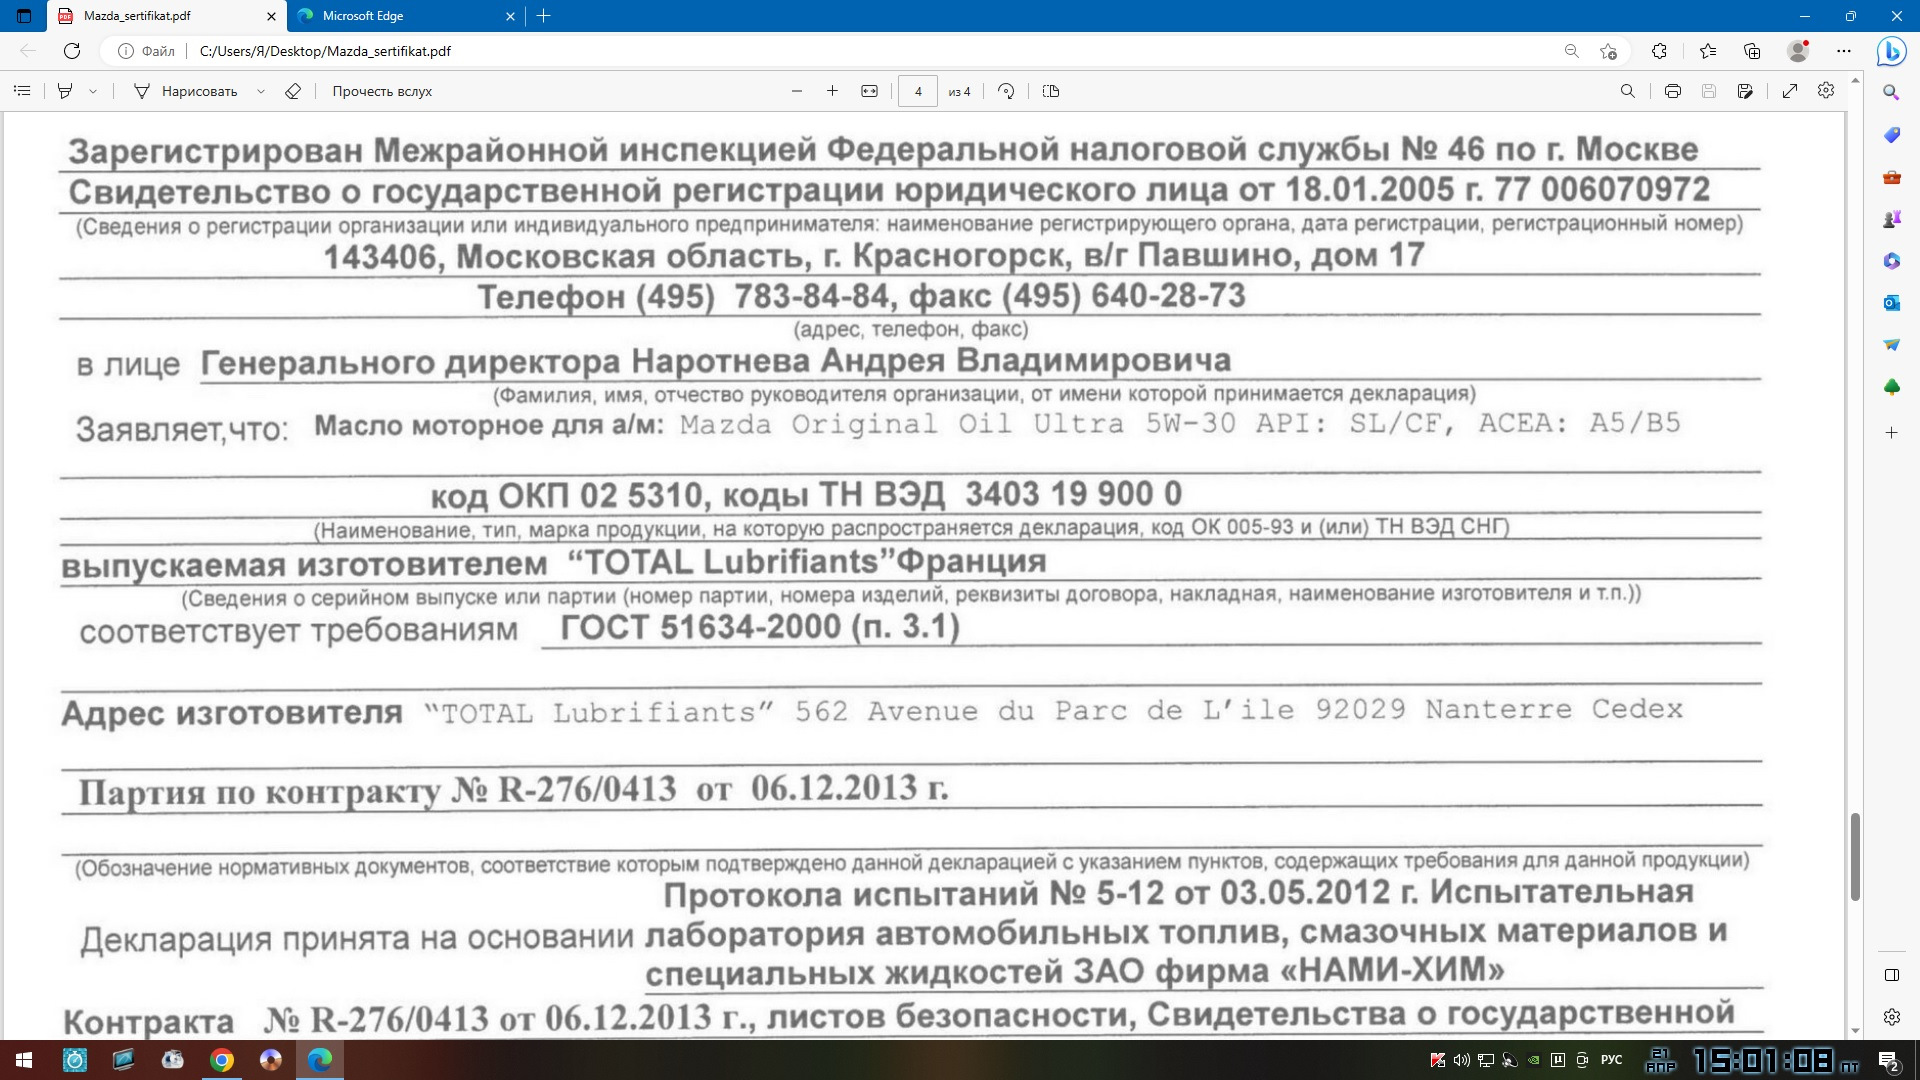Open sidebar settings gear

[1891, 1017]
